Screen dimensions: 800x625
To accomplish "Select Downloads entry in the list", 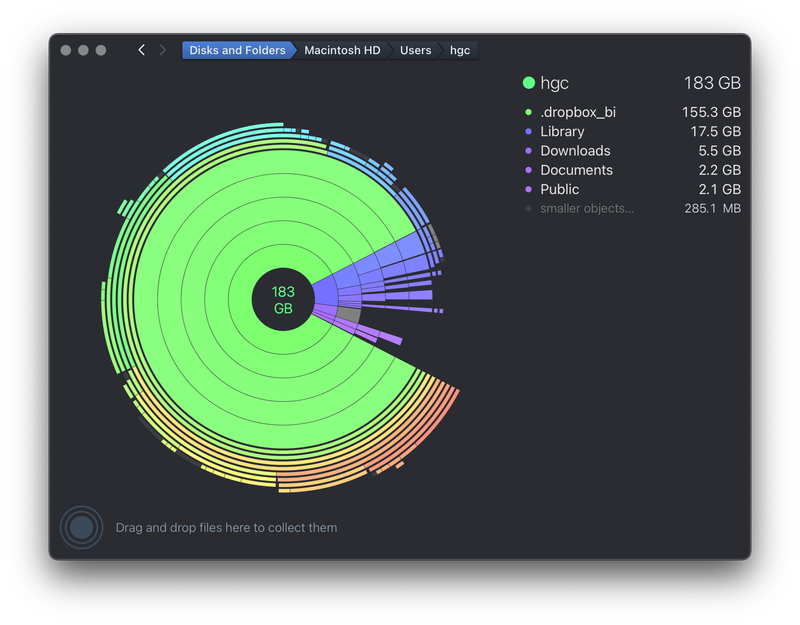I will coord(575,151).
